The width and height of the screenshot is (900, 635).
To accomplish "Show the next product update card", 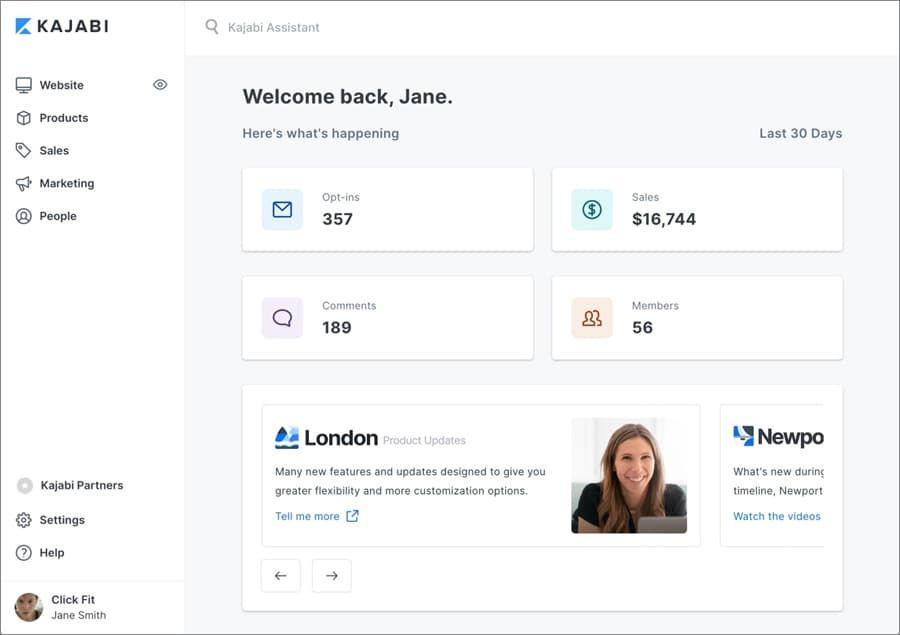I will point(332,575).
